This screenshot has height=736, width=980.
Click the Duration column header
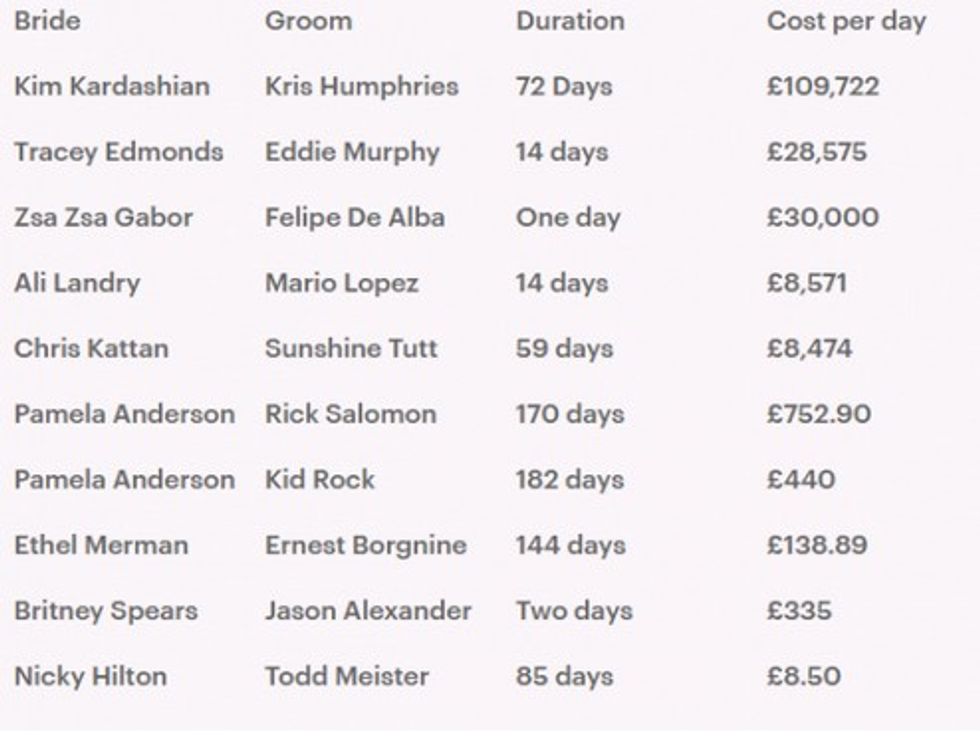coord(569,21)
